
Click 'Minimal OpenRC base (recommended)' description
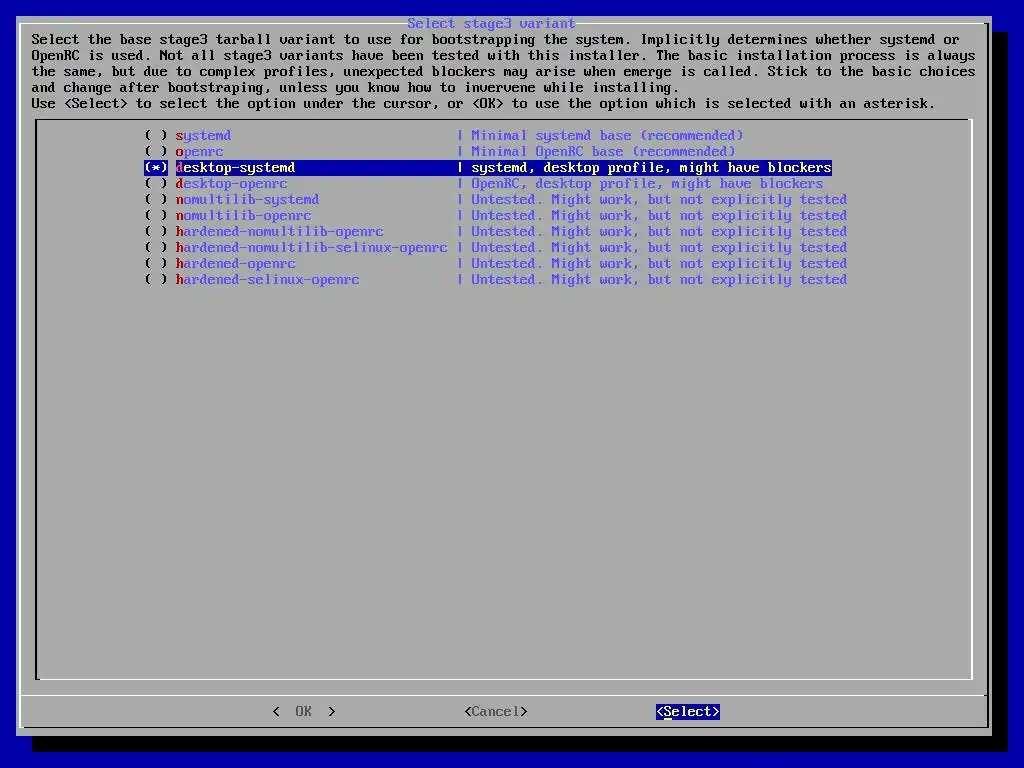(603, 152)
